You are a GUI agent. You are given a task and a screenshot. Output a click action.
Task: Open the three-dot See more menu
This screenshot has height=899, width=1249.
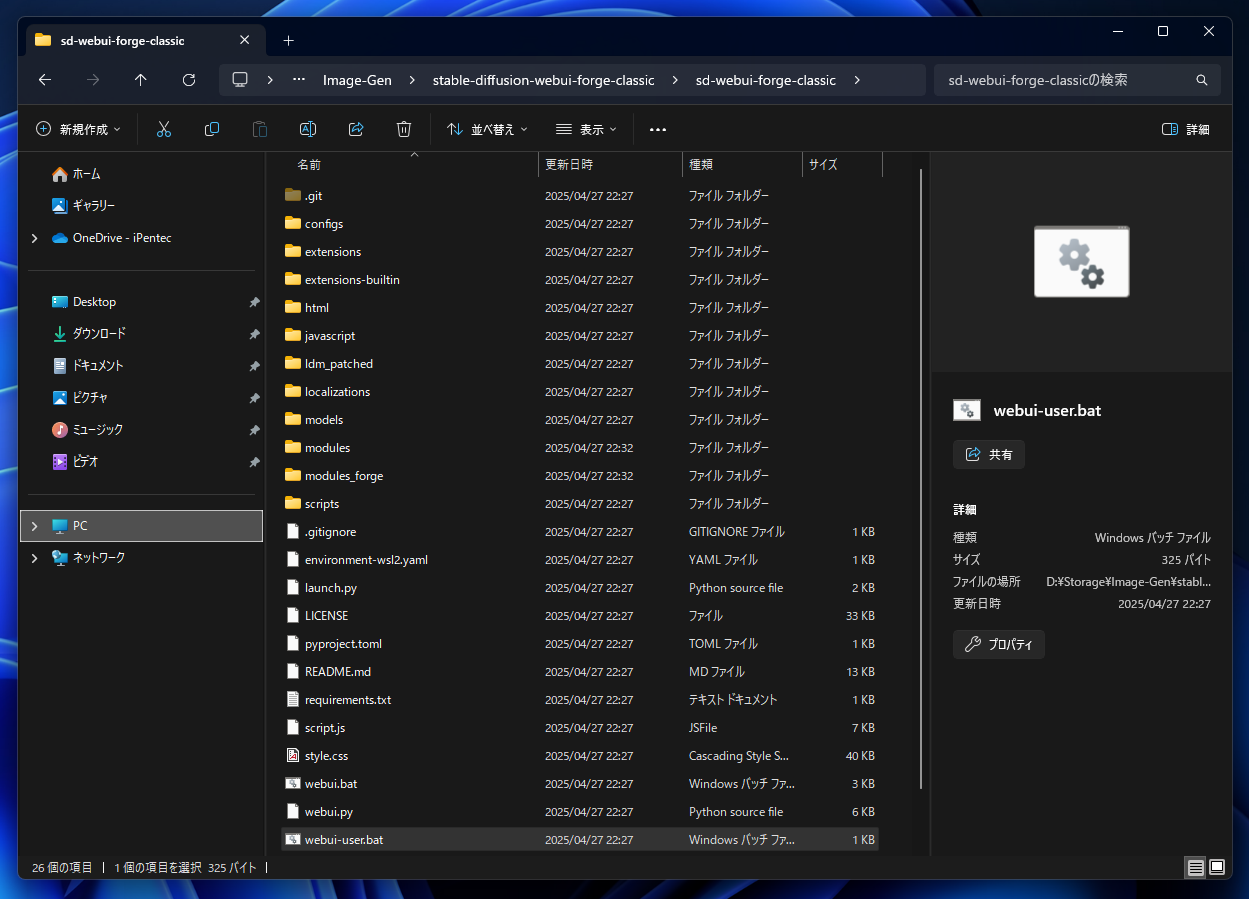pos(657,129)
